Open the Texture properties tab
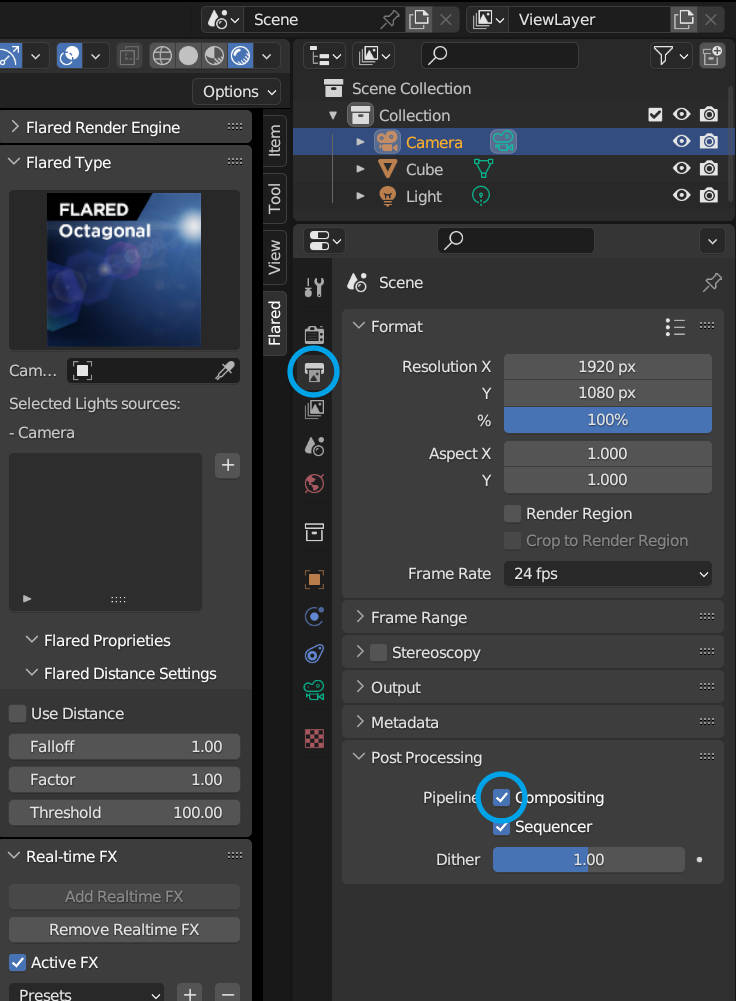The image size is (736, 1001). coord(314,739)
